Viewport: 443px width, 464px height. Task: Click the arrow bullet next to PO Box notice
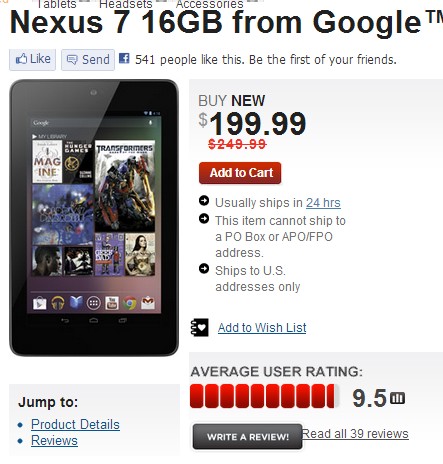point(204,219)
